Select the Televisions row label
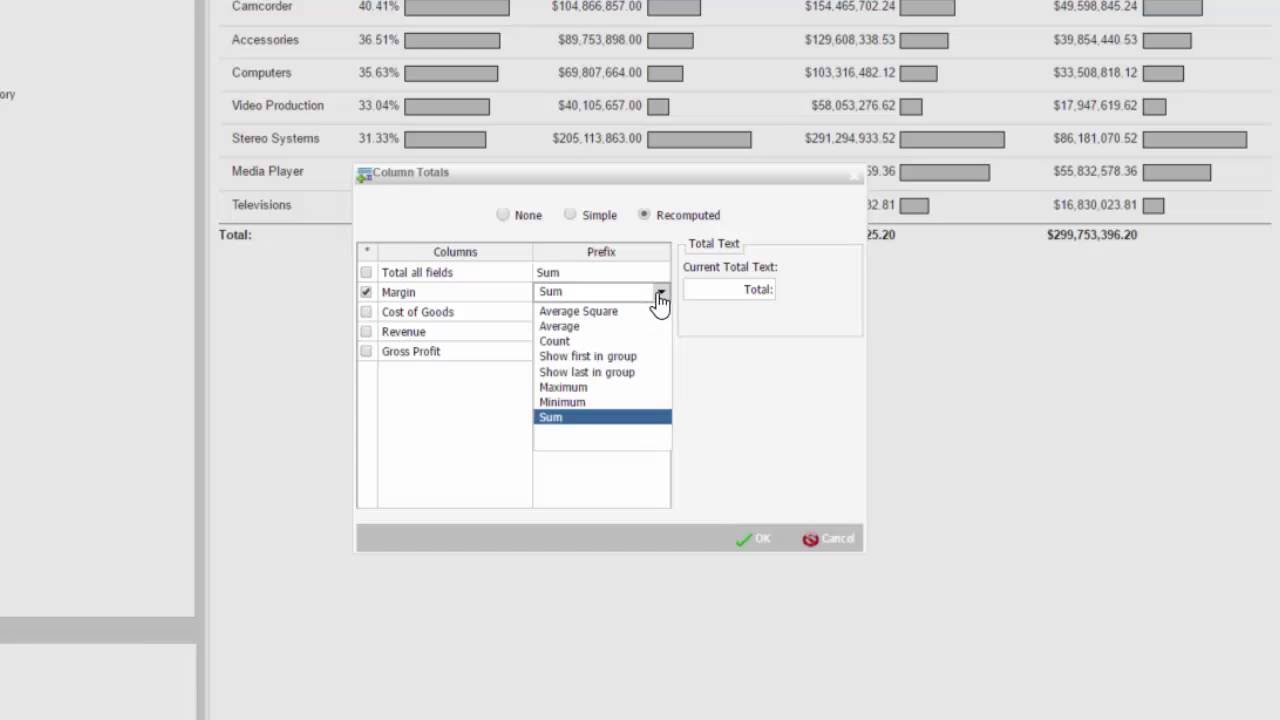The image size is (1280, 720). click(262, 205)
